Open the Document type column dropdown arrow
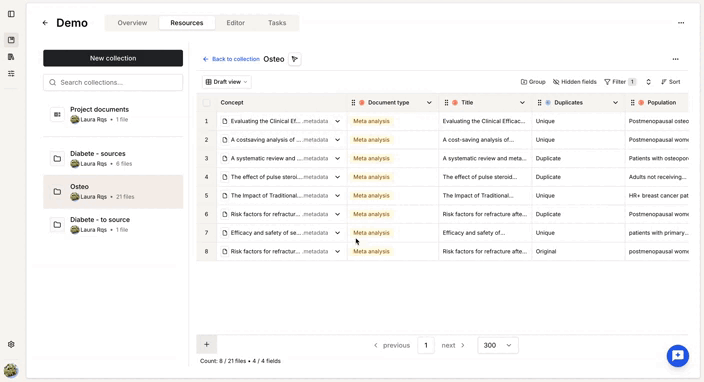Screen dimensions: 704x382 coord(429,103)
